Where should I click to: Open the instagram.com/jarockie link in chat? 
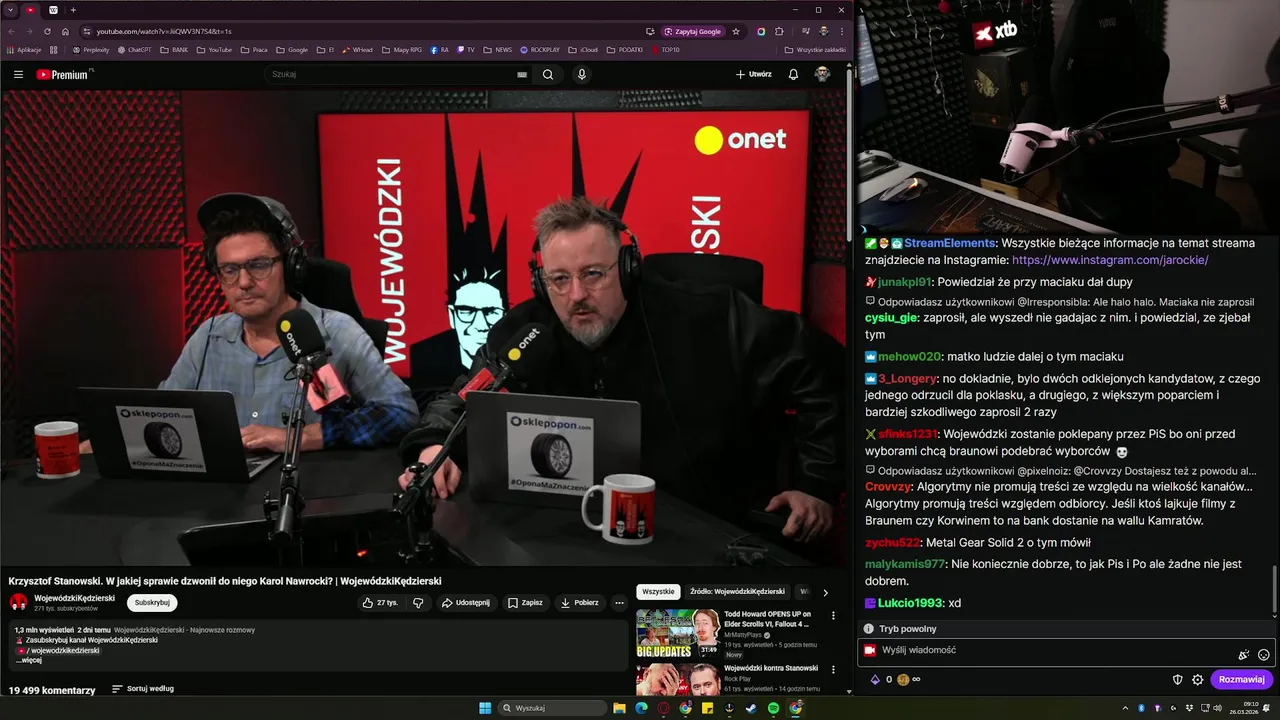[x=1110, y=260]
